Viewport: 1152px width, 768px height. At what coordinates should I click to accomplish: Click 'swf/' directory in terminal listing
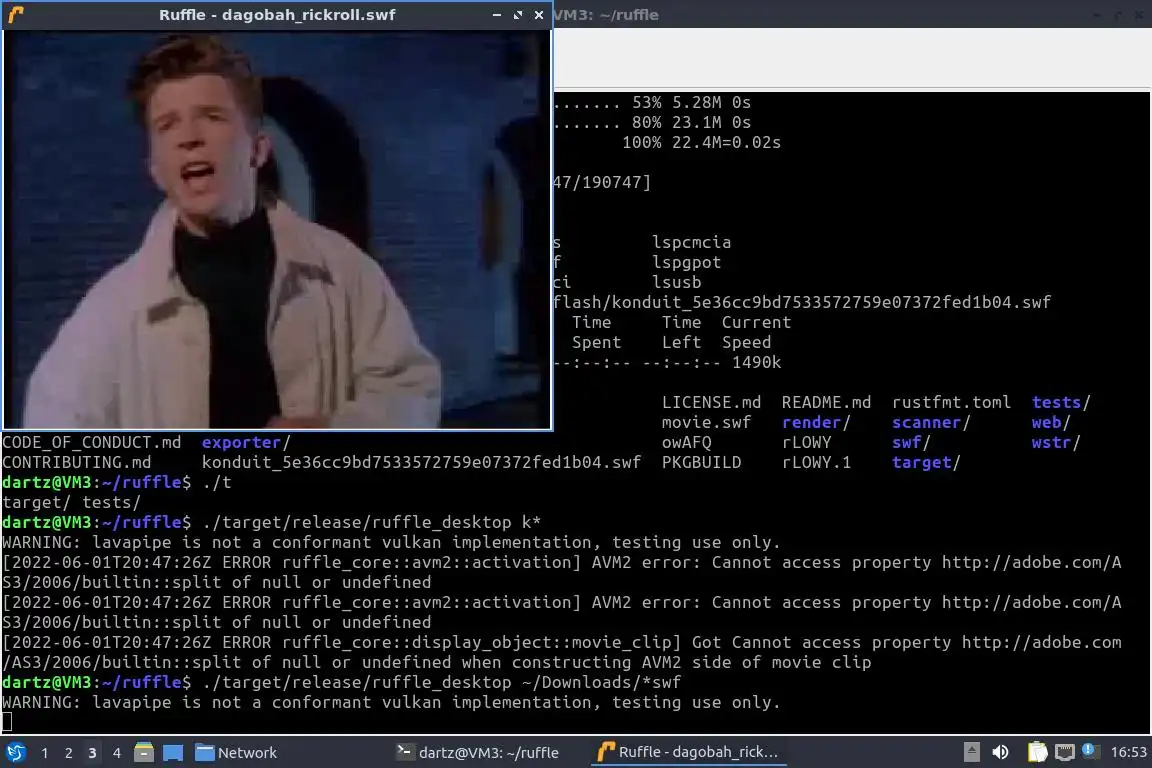tap(911, 442)
